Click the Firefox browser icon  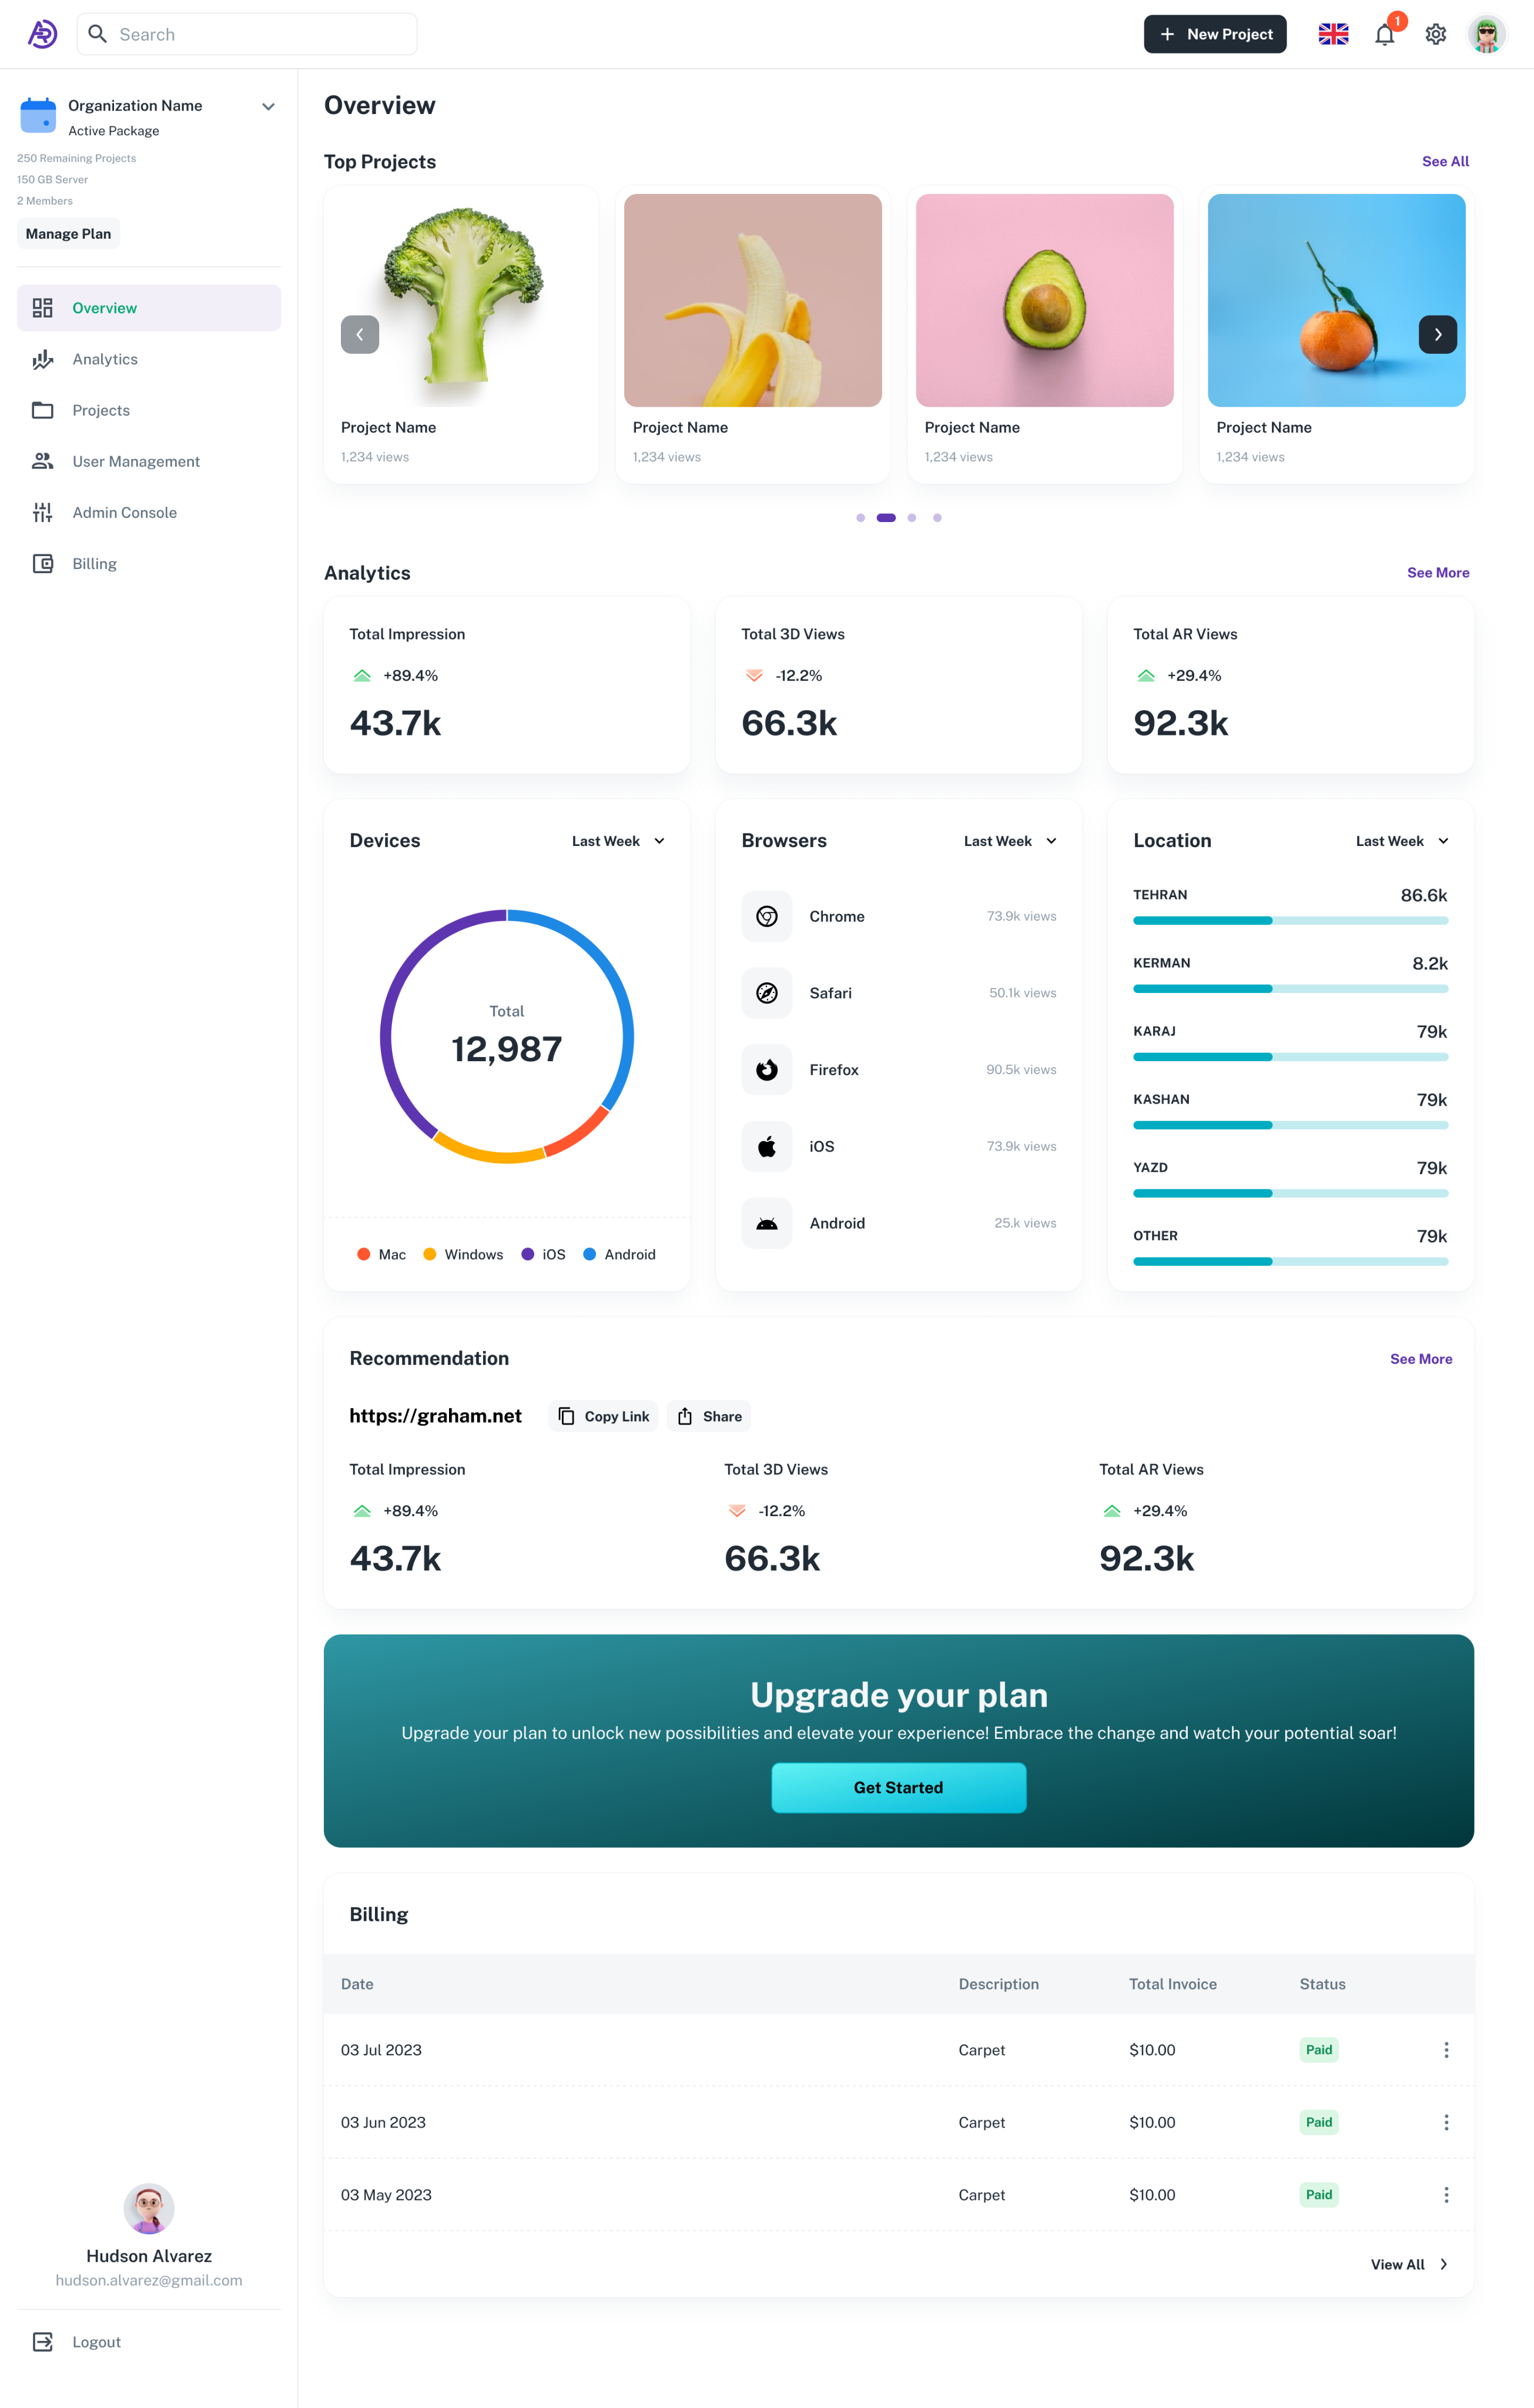[x=767, y=1070]
